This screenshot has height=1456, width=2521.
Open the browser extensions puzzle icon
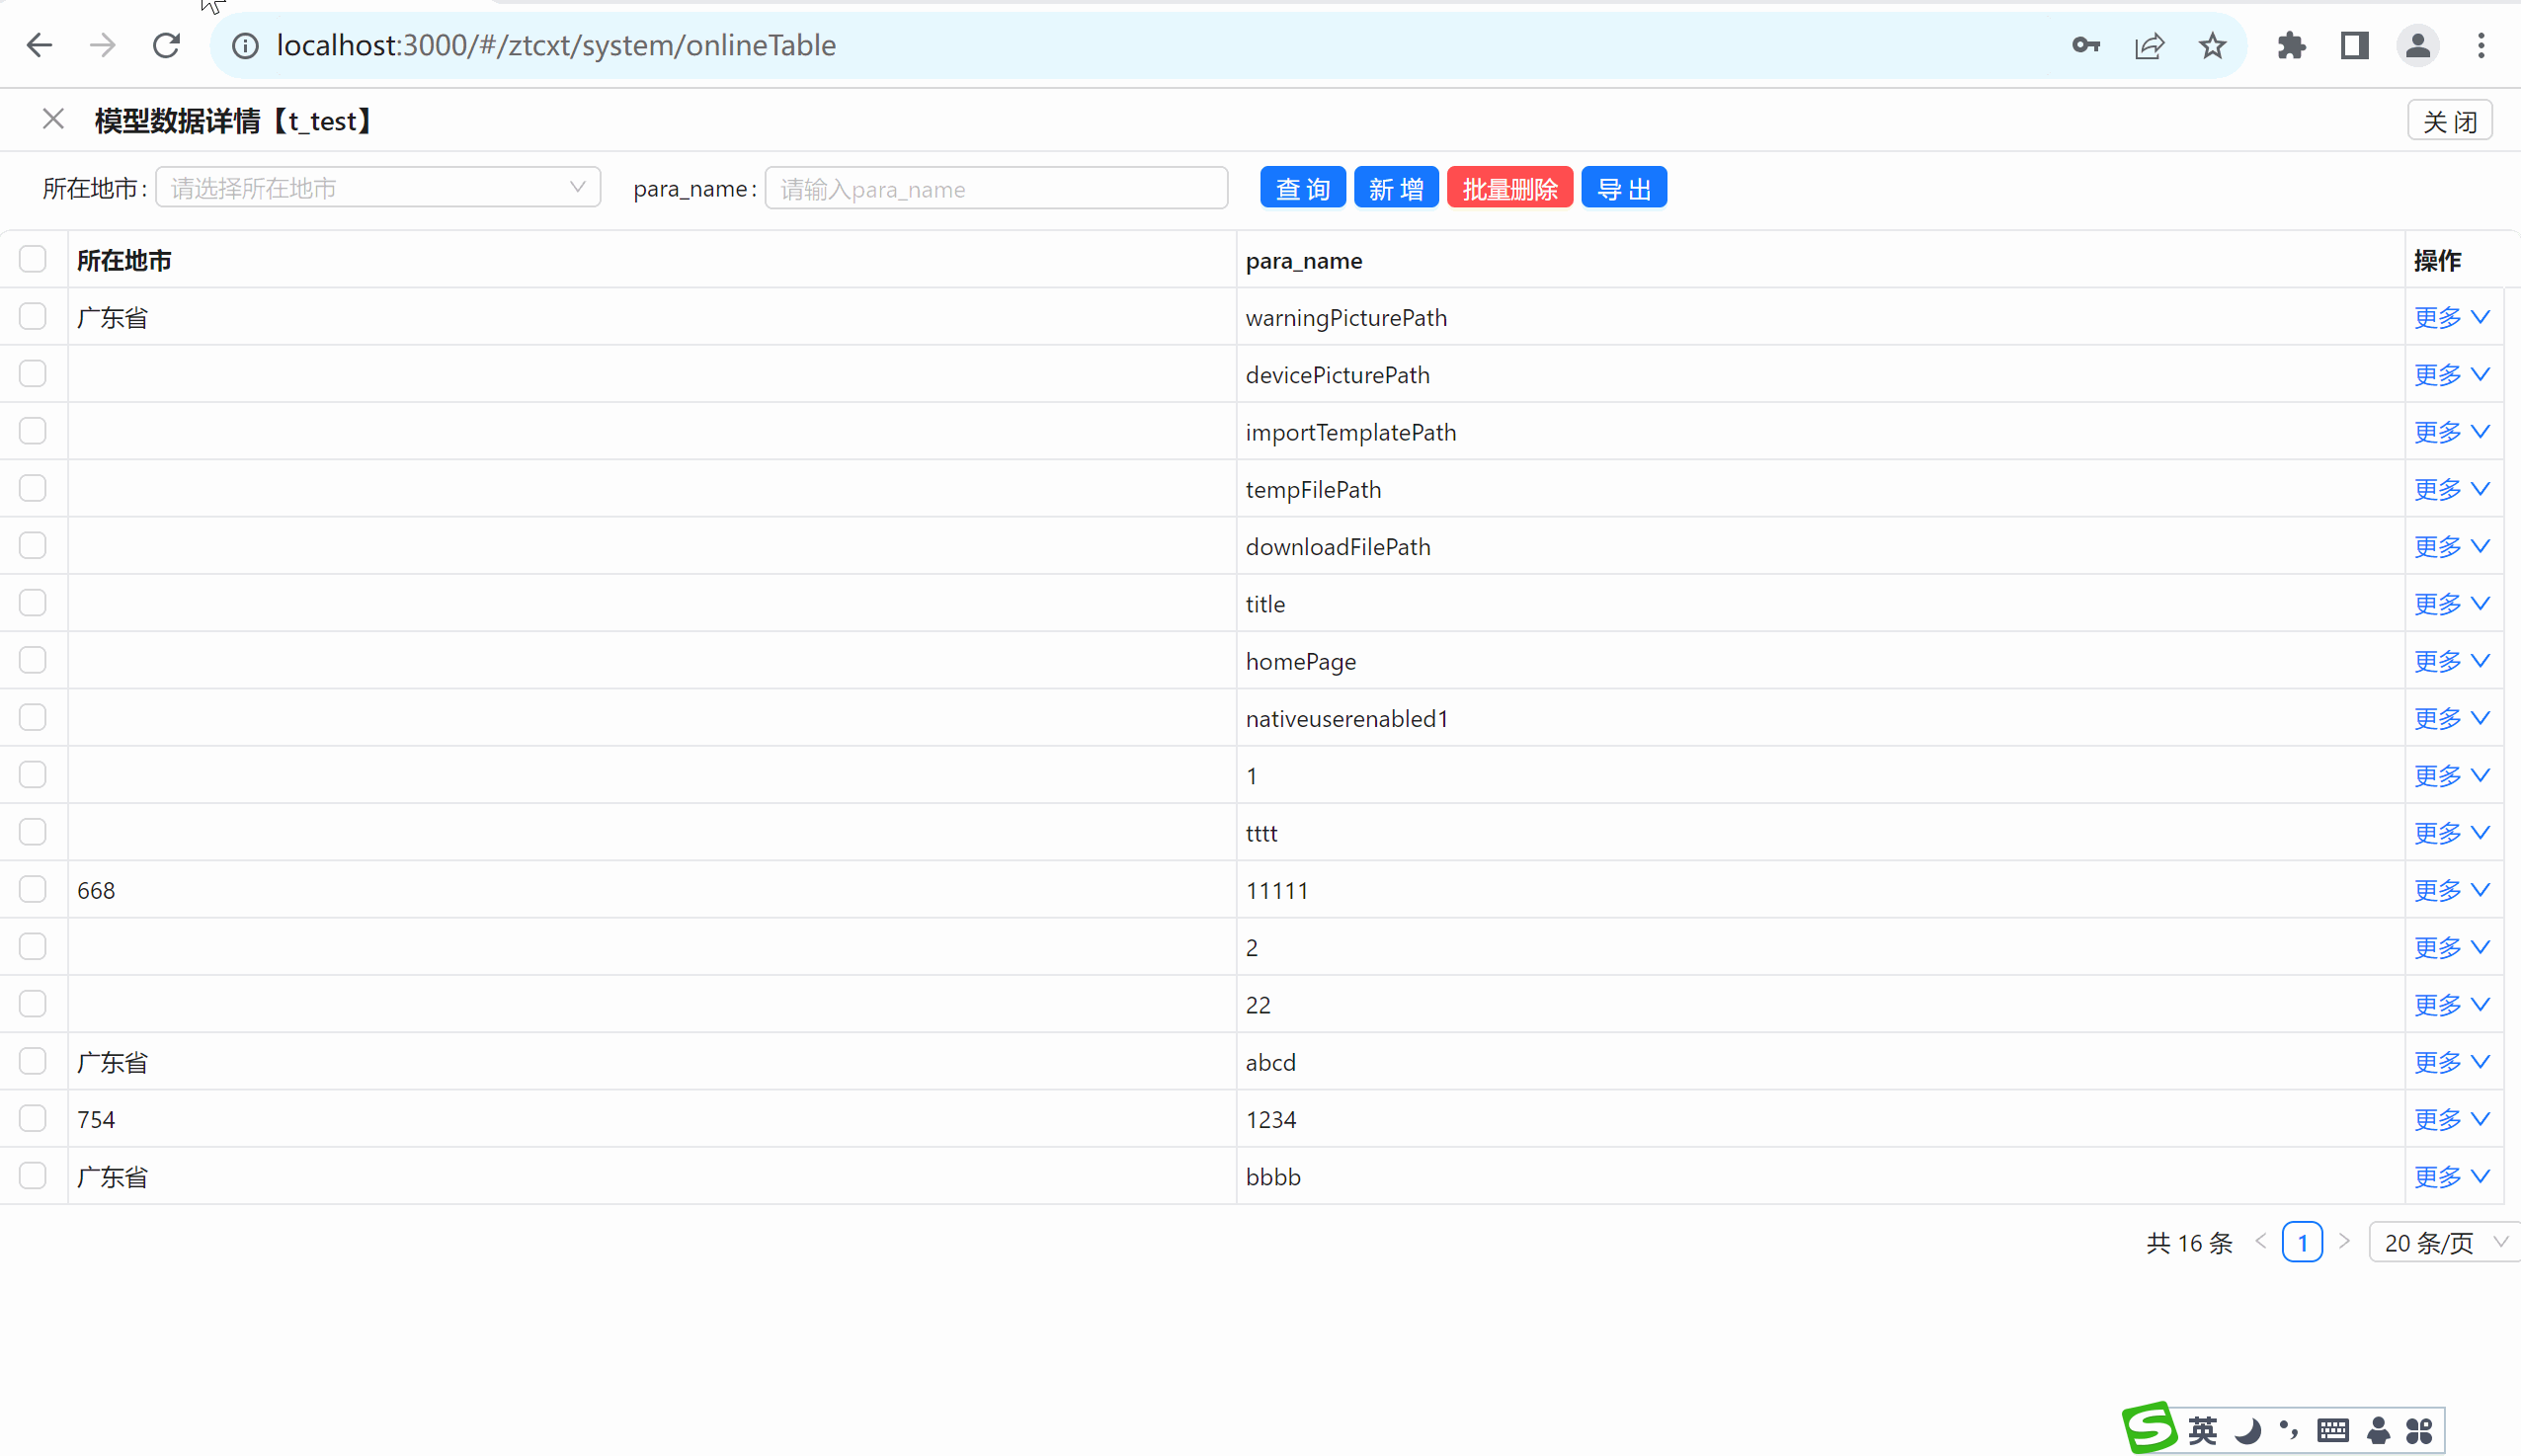click(x=2291, y=45)
